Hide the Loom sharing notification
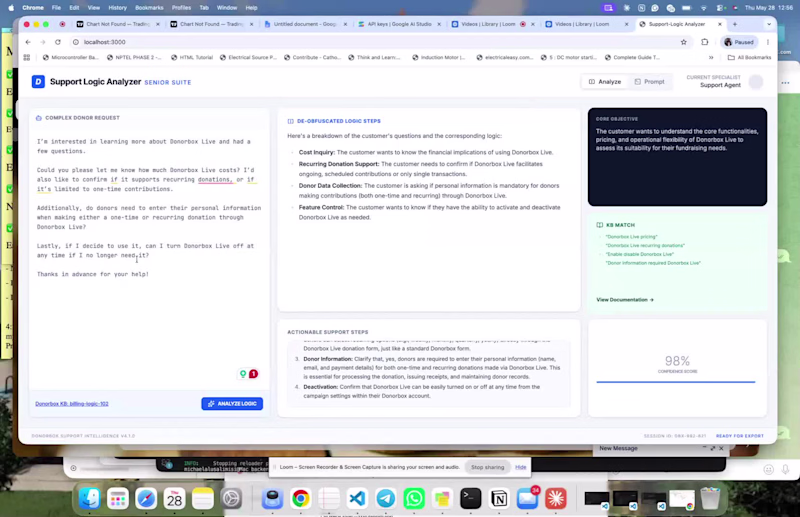The image size is (800, 517). tap(520, 467)
